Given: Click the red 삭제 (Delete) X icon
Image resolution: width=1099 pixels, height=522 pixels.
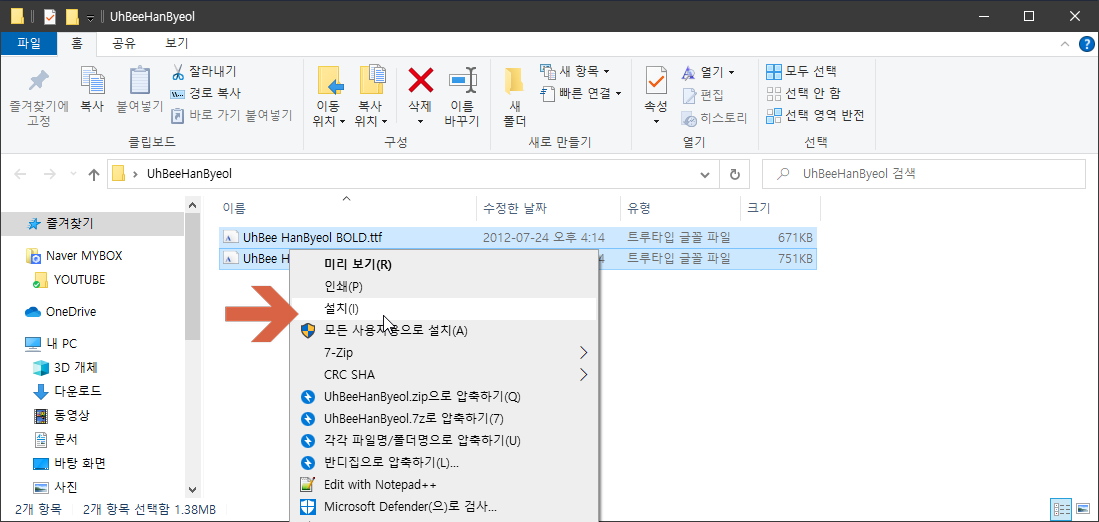Looking at the screenshot, I should 421,81.
